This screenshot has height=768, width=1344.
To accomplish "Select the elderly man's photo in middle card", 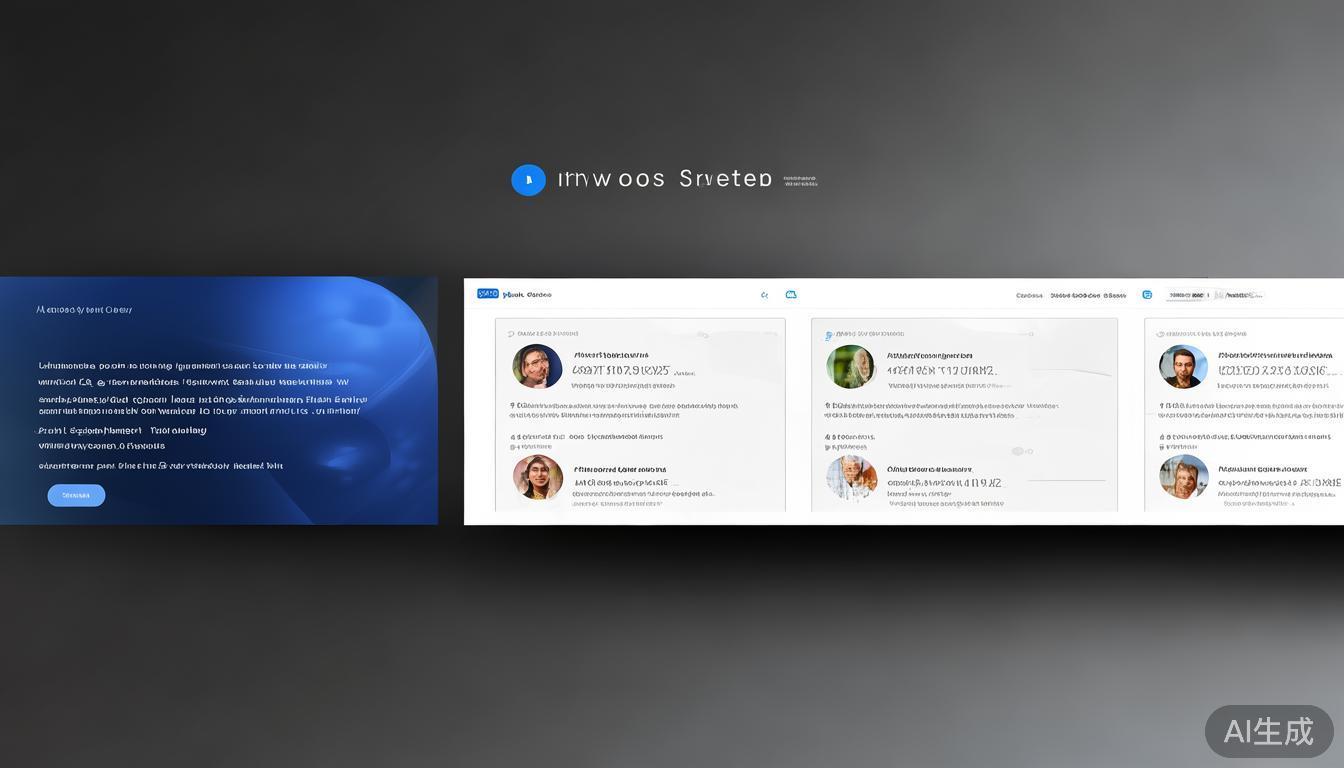I will pos(851,477).
